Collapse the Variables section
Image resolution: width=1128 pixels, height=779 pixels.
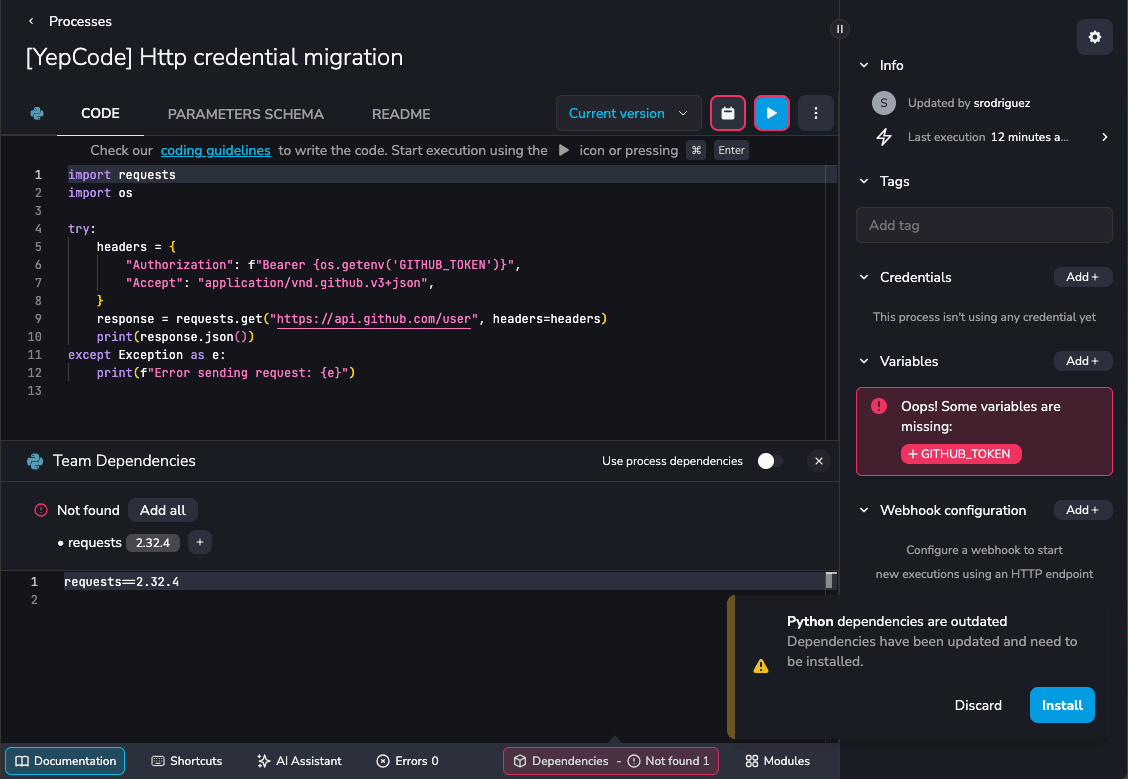(863, 361)
